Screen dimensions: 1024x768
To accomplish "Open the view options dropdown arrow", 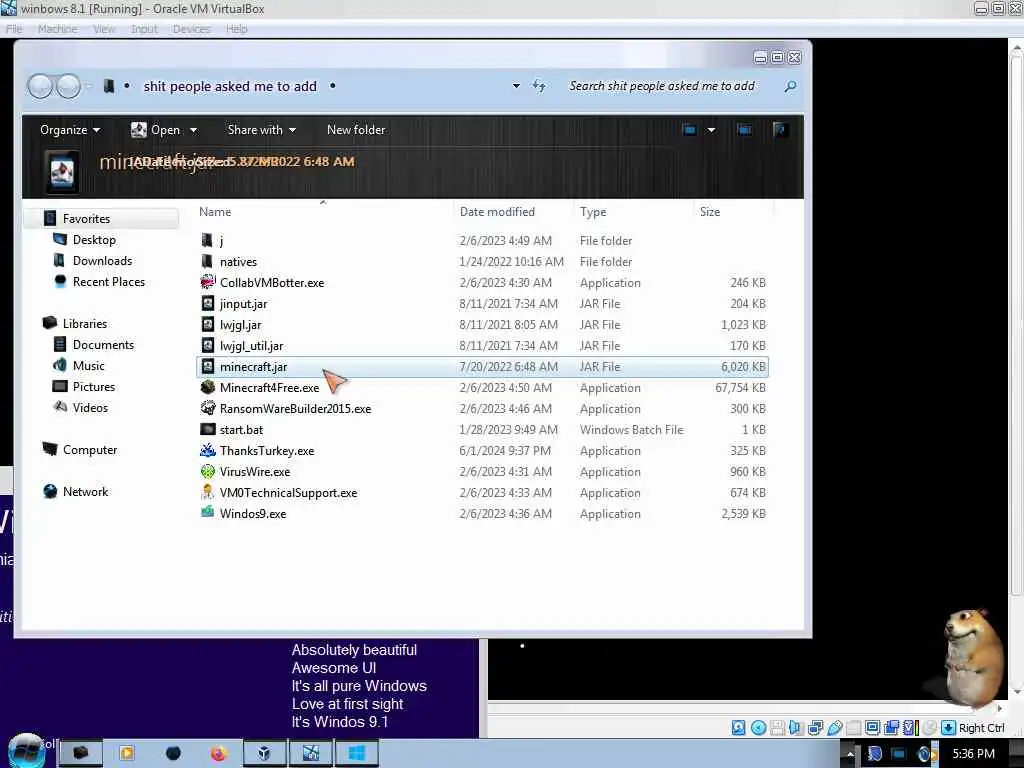I will (x=711, y=129).
